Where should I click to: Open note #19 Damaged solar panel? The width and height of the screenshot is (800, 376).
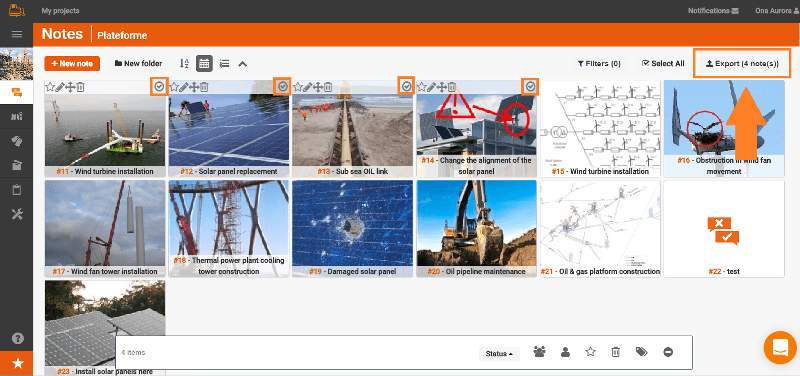[353, 228]
